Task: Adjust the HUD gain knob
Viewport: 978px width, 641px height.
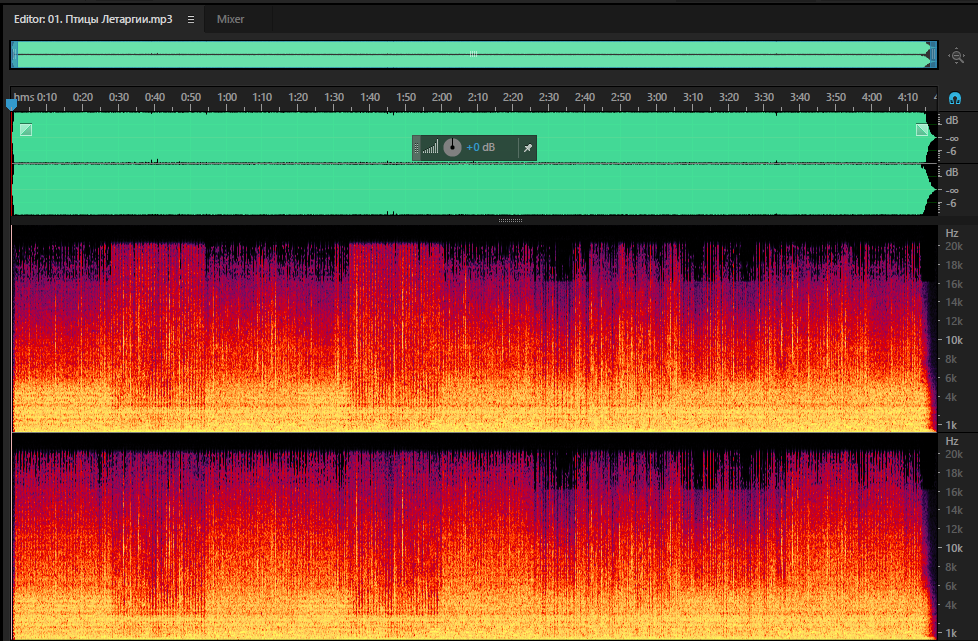Action: (x=452, y=148)
